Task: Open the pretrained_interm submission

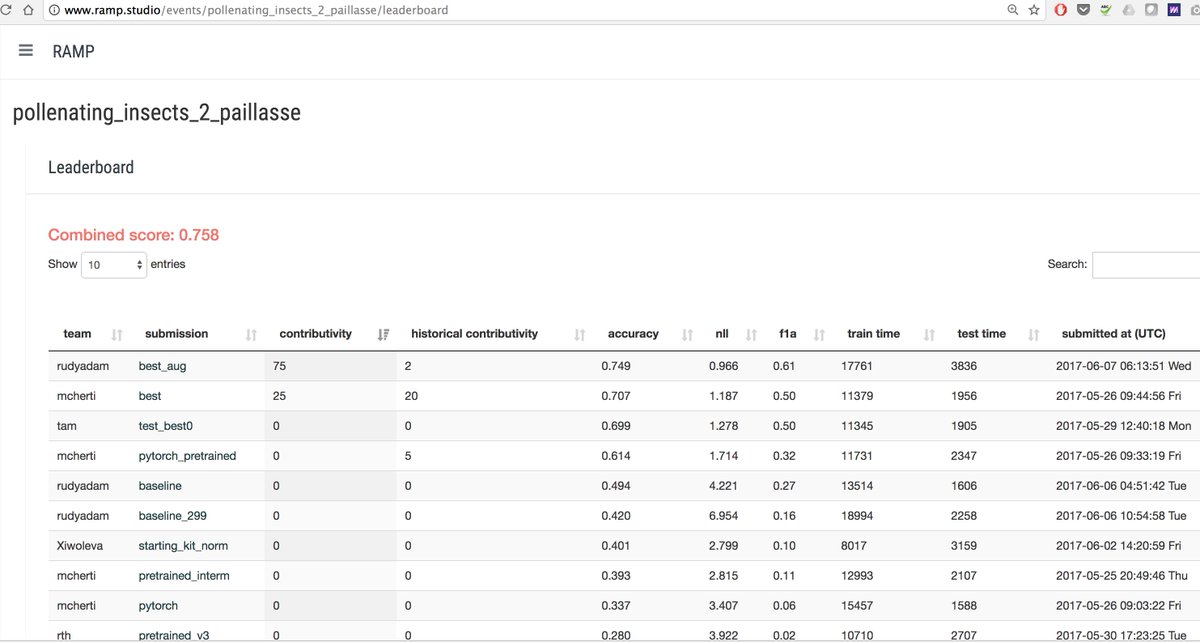Action: [184, 576]
